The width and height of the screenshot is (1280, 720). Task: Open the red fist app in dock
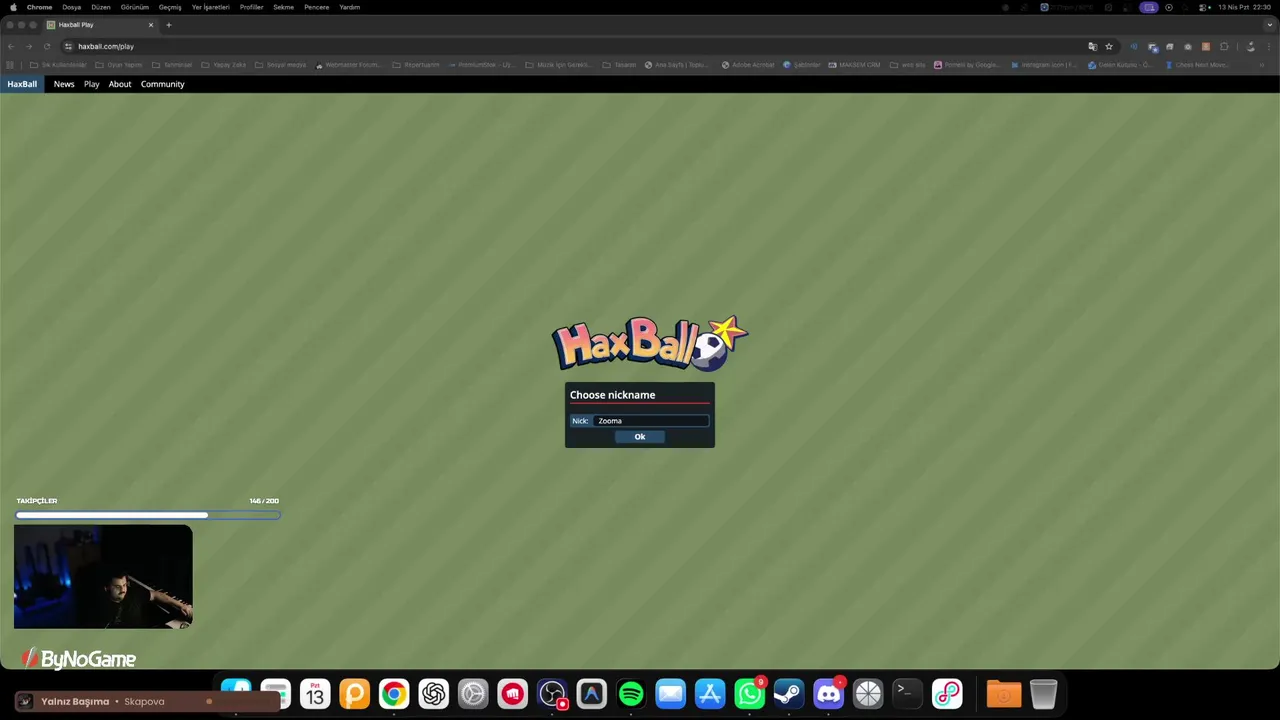[x=513, y=694]
